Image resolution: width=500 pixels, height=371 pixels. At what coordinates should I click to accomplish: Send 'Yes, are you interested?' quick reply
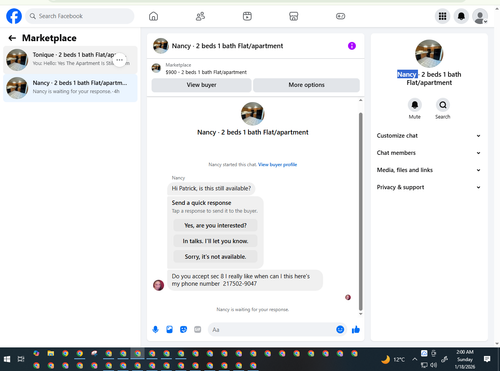[x=215, y=226]
